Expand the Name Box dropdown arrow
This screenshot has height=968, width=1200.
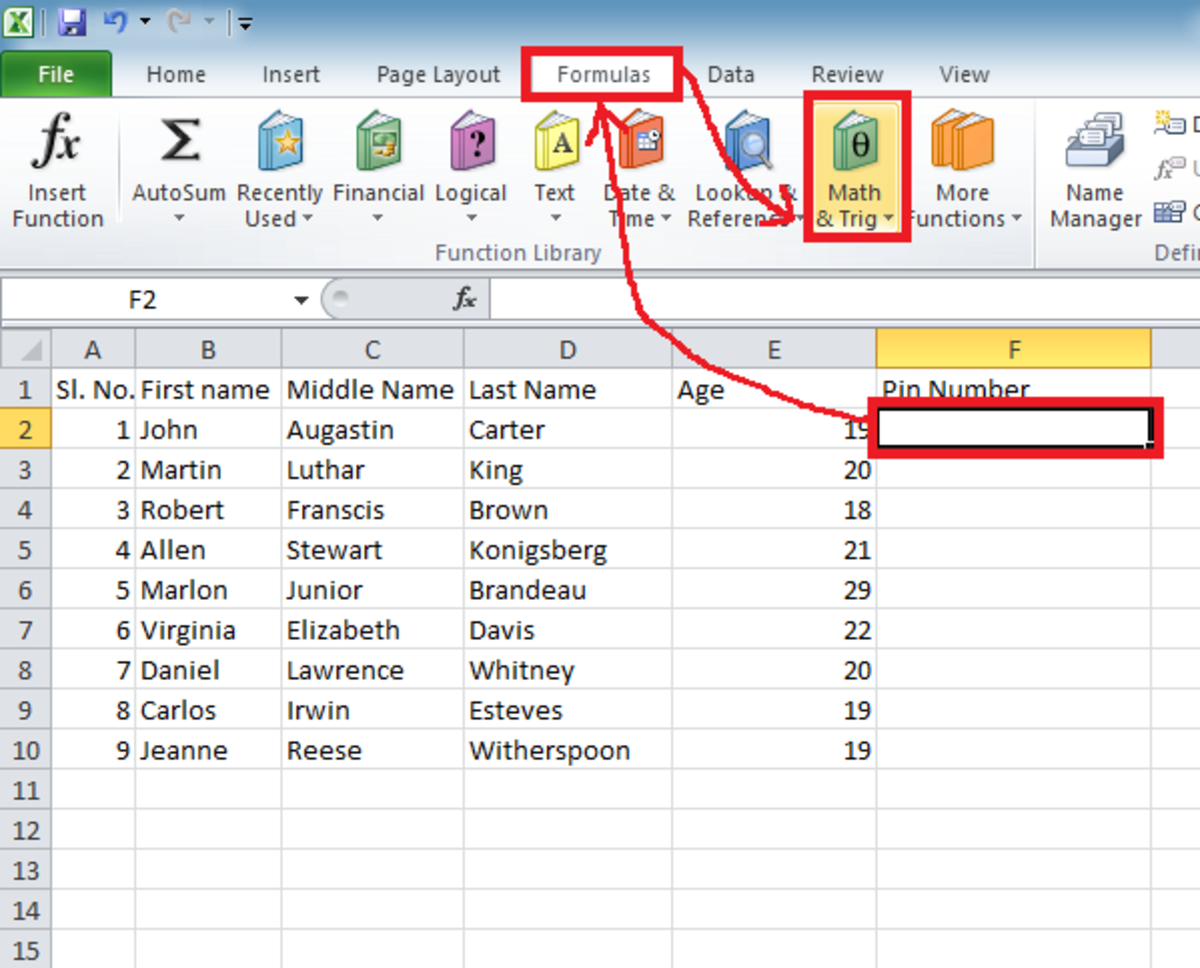pyautogui.click(x=300, y=300)
